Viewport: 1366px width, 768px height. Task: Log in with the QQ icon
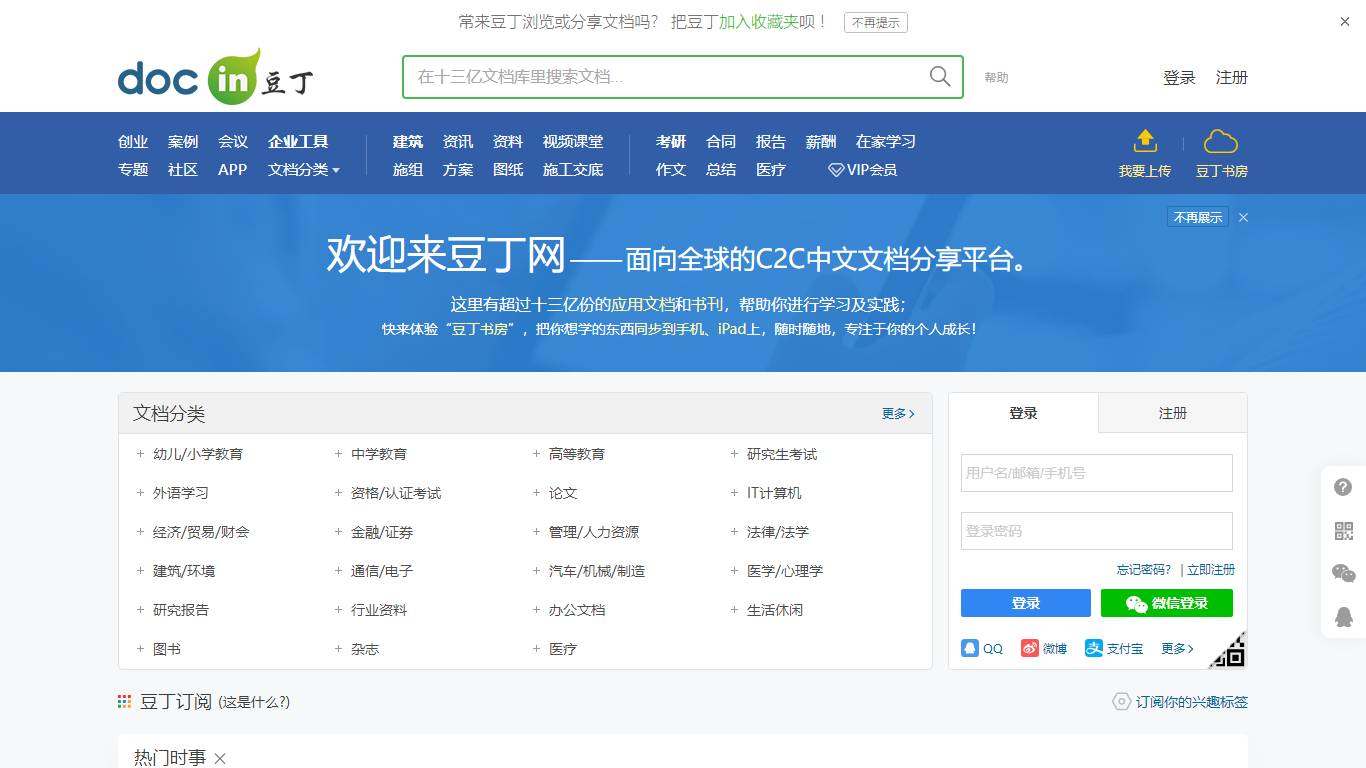[971, 648]
